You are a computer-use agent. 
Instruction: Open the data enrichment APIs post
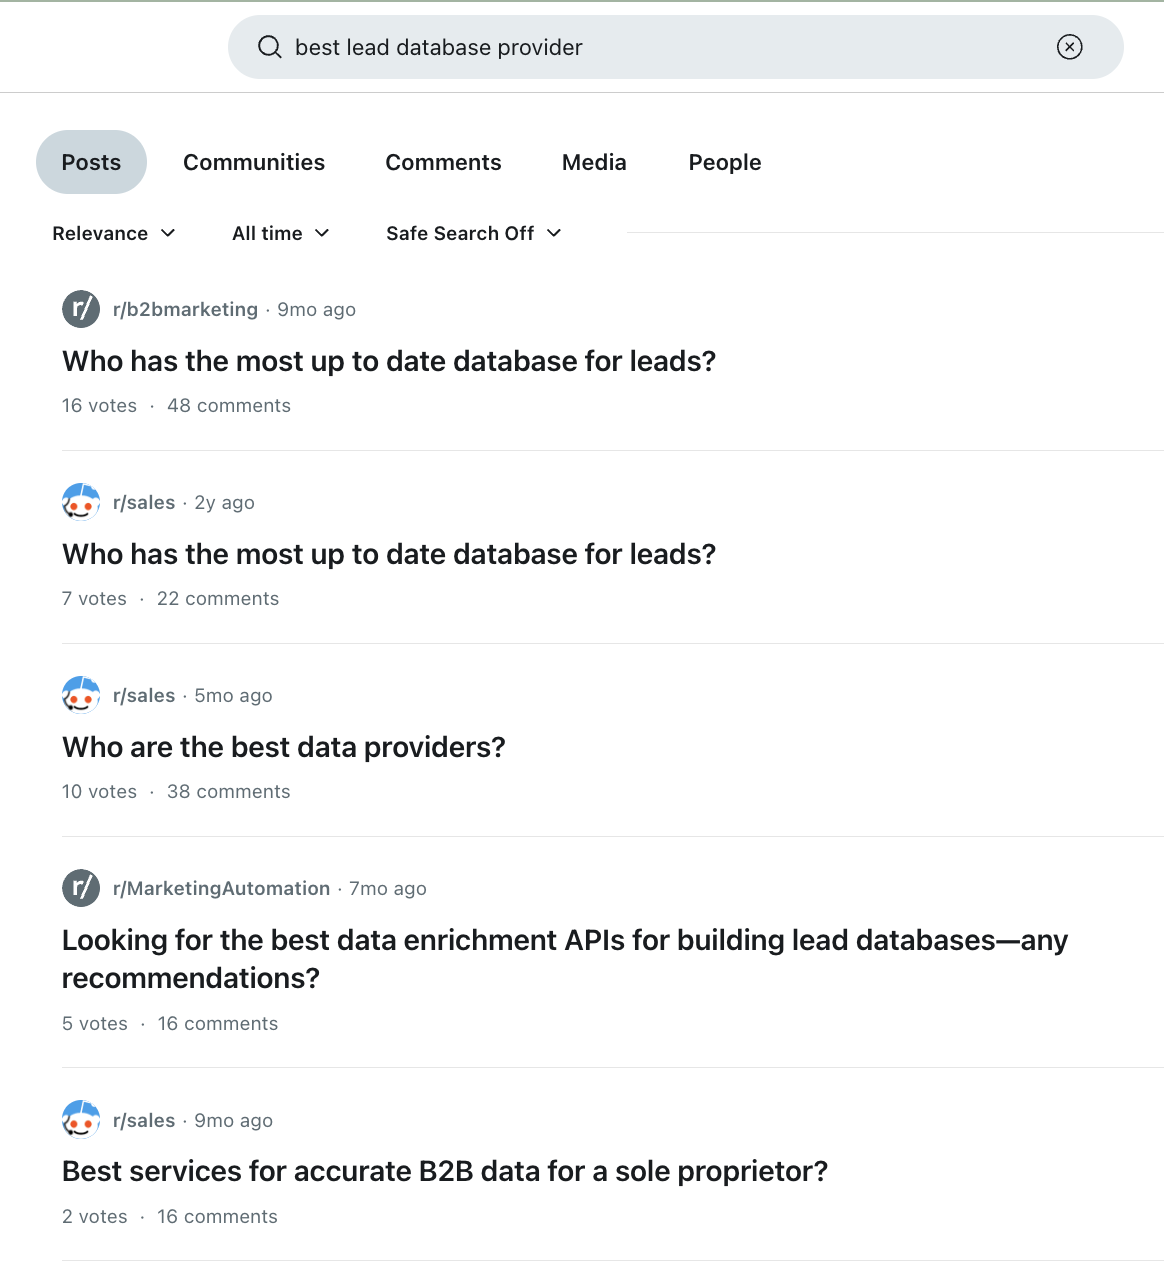pos(565,959)
